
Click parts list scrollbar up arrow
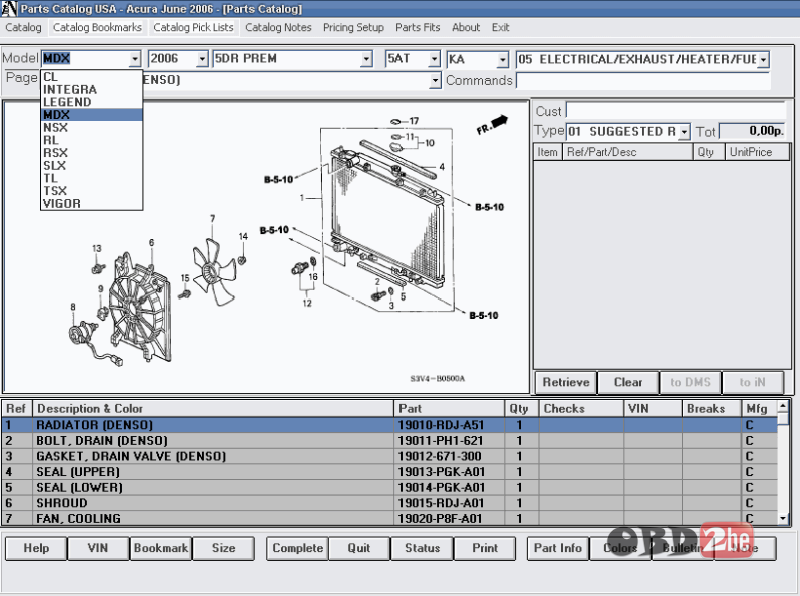tap(784, 407)
